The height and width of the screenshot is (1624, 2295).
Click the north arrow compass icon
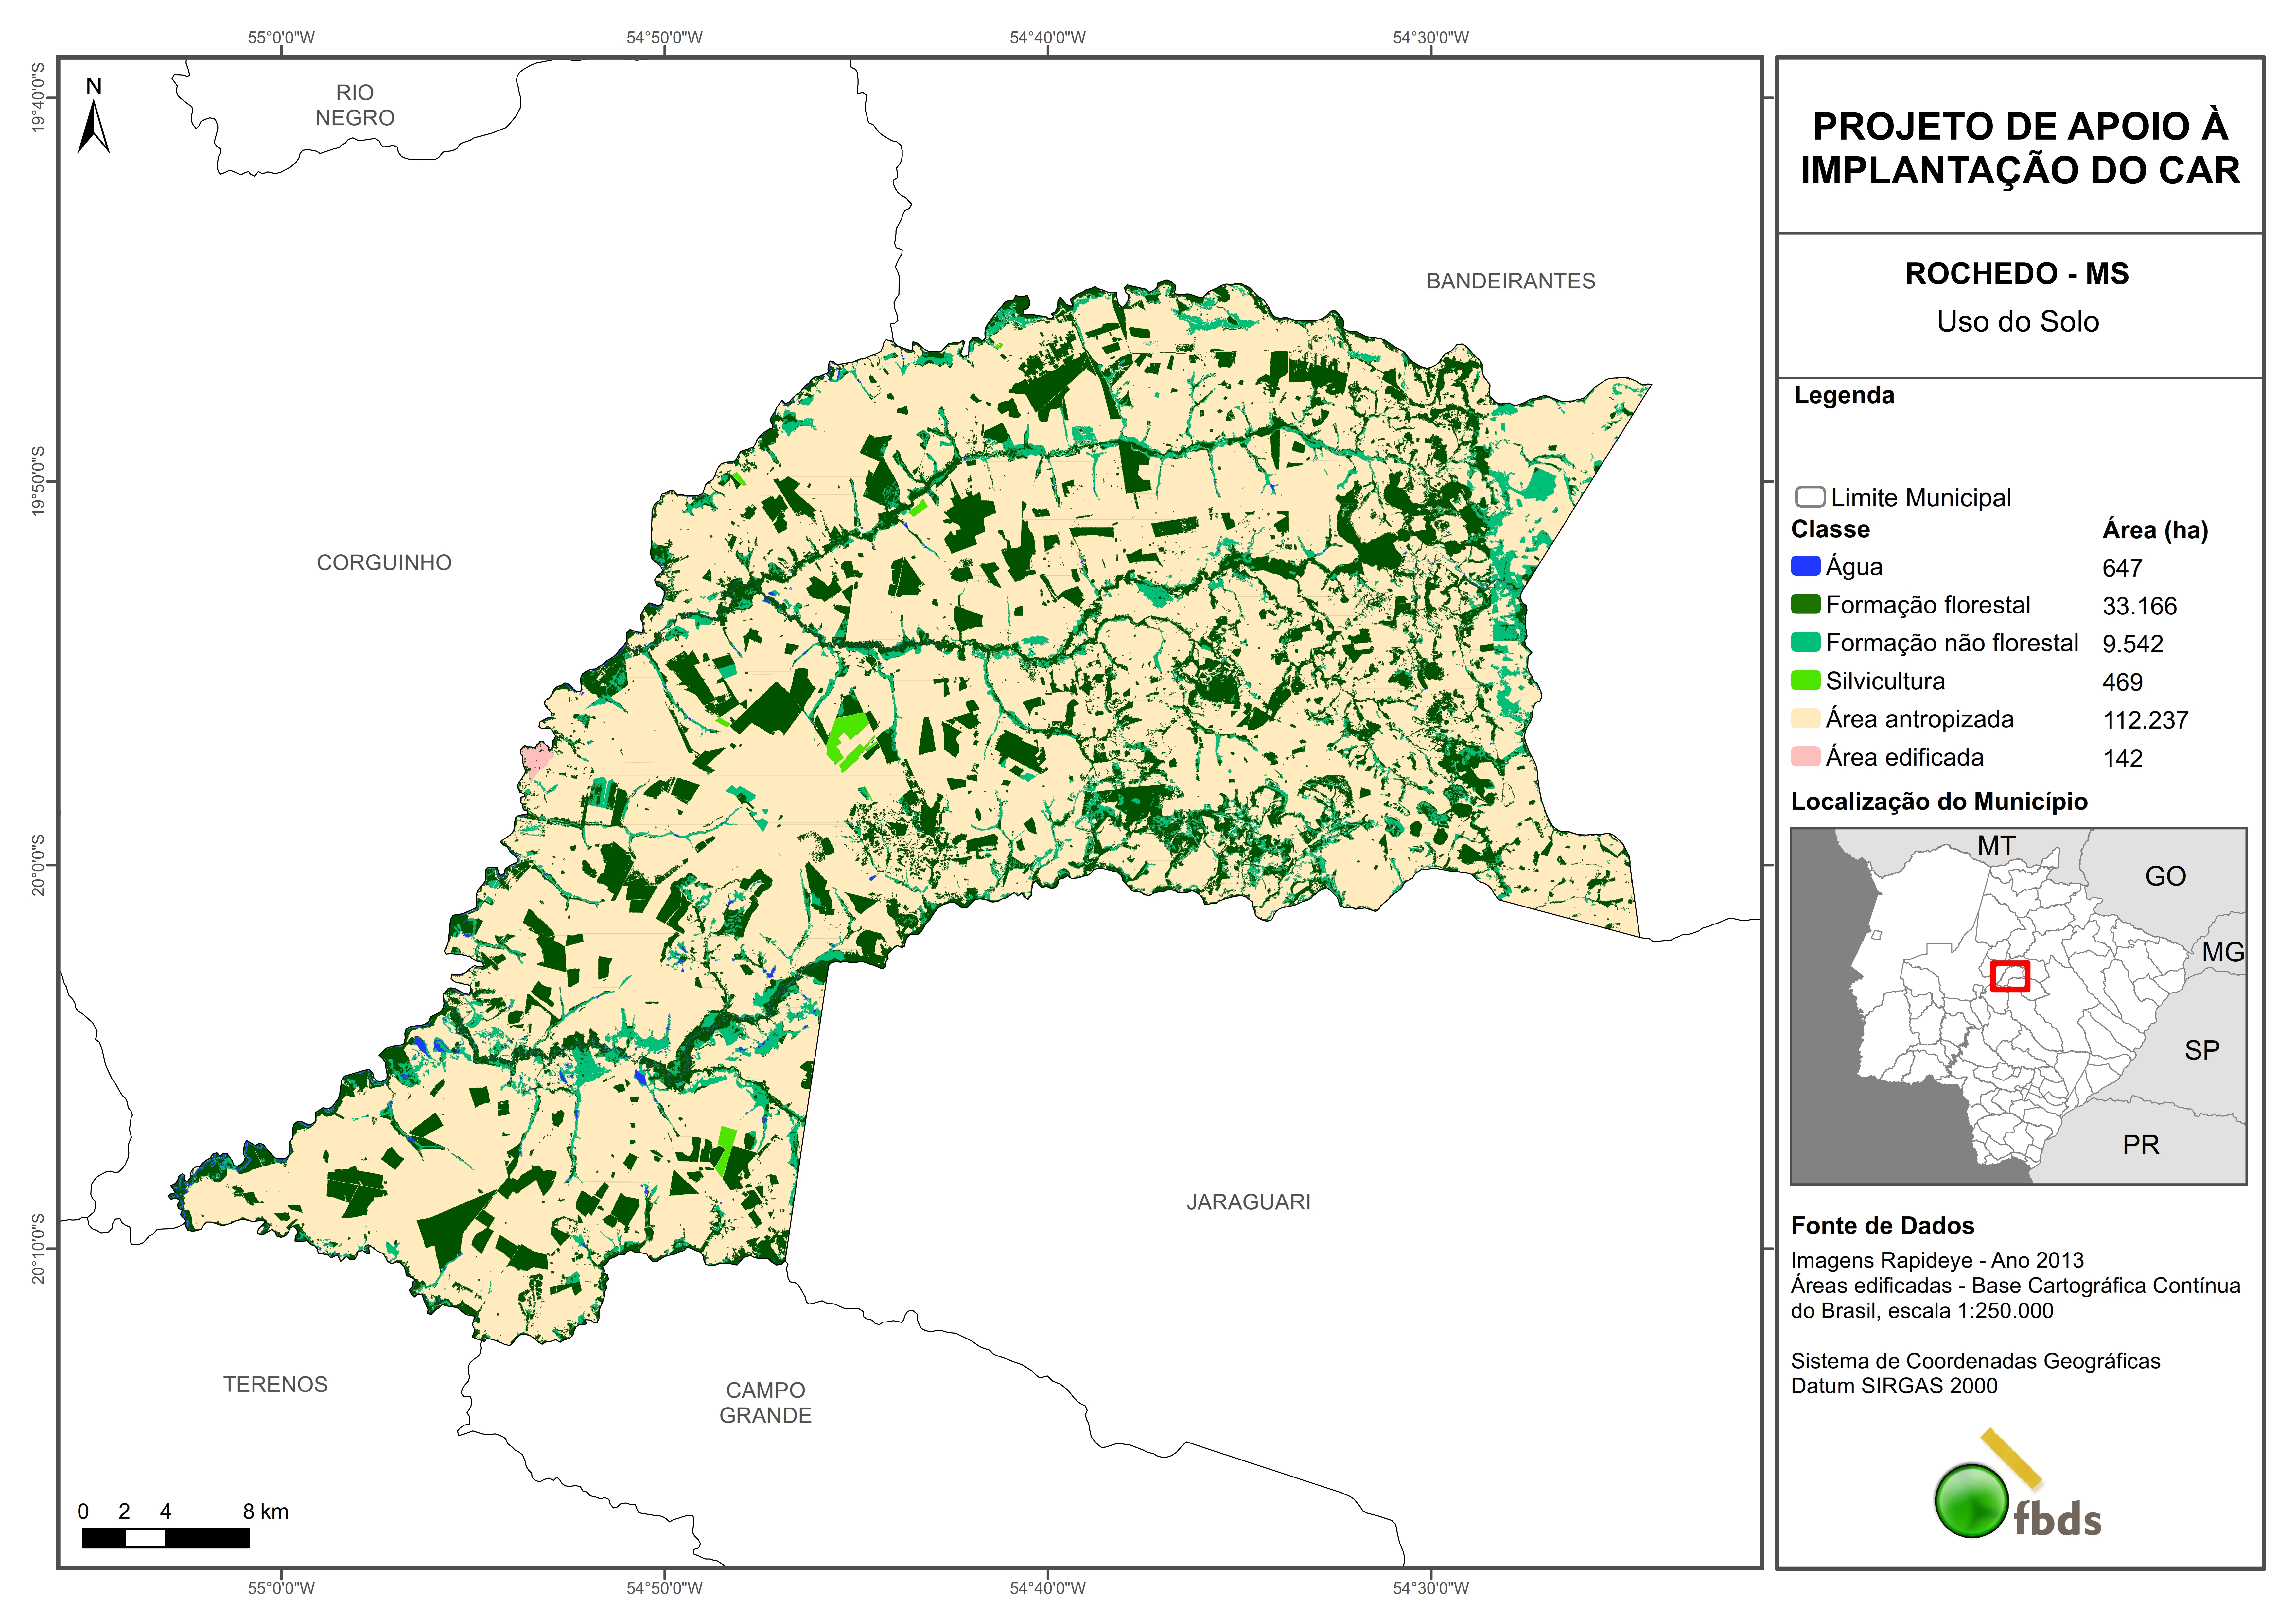click(93, 125)
